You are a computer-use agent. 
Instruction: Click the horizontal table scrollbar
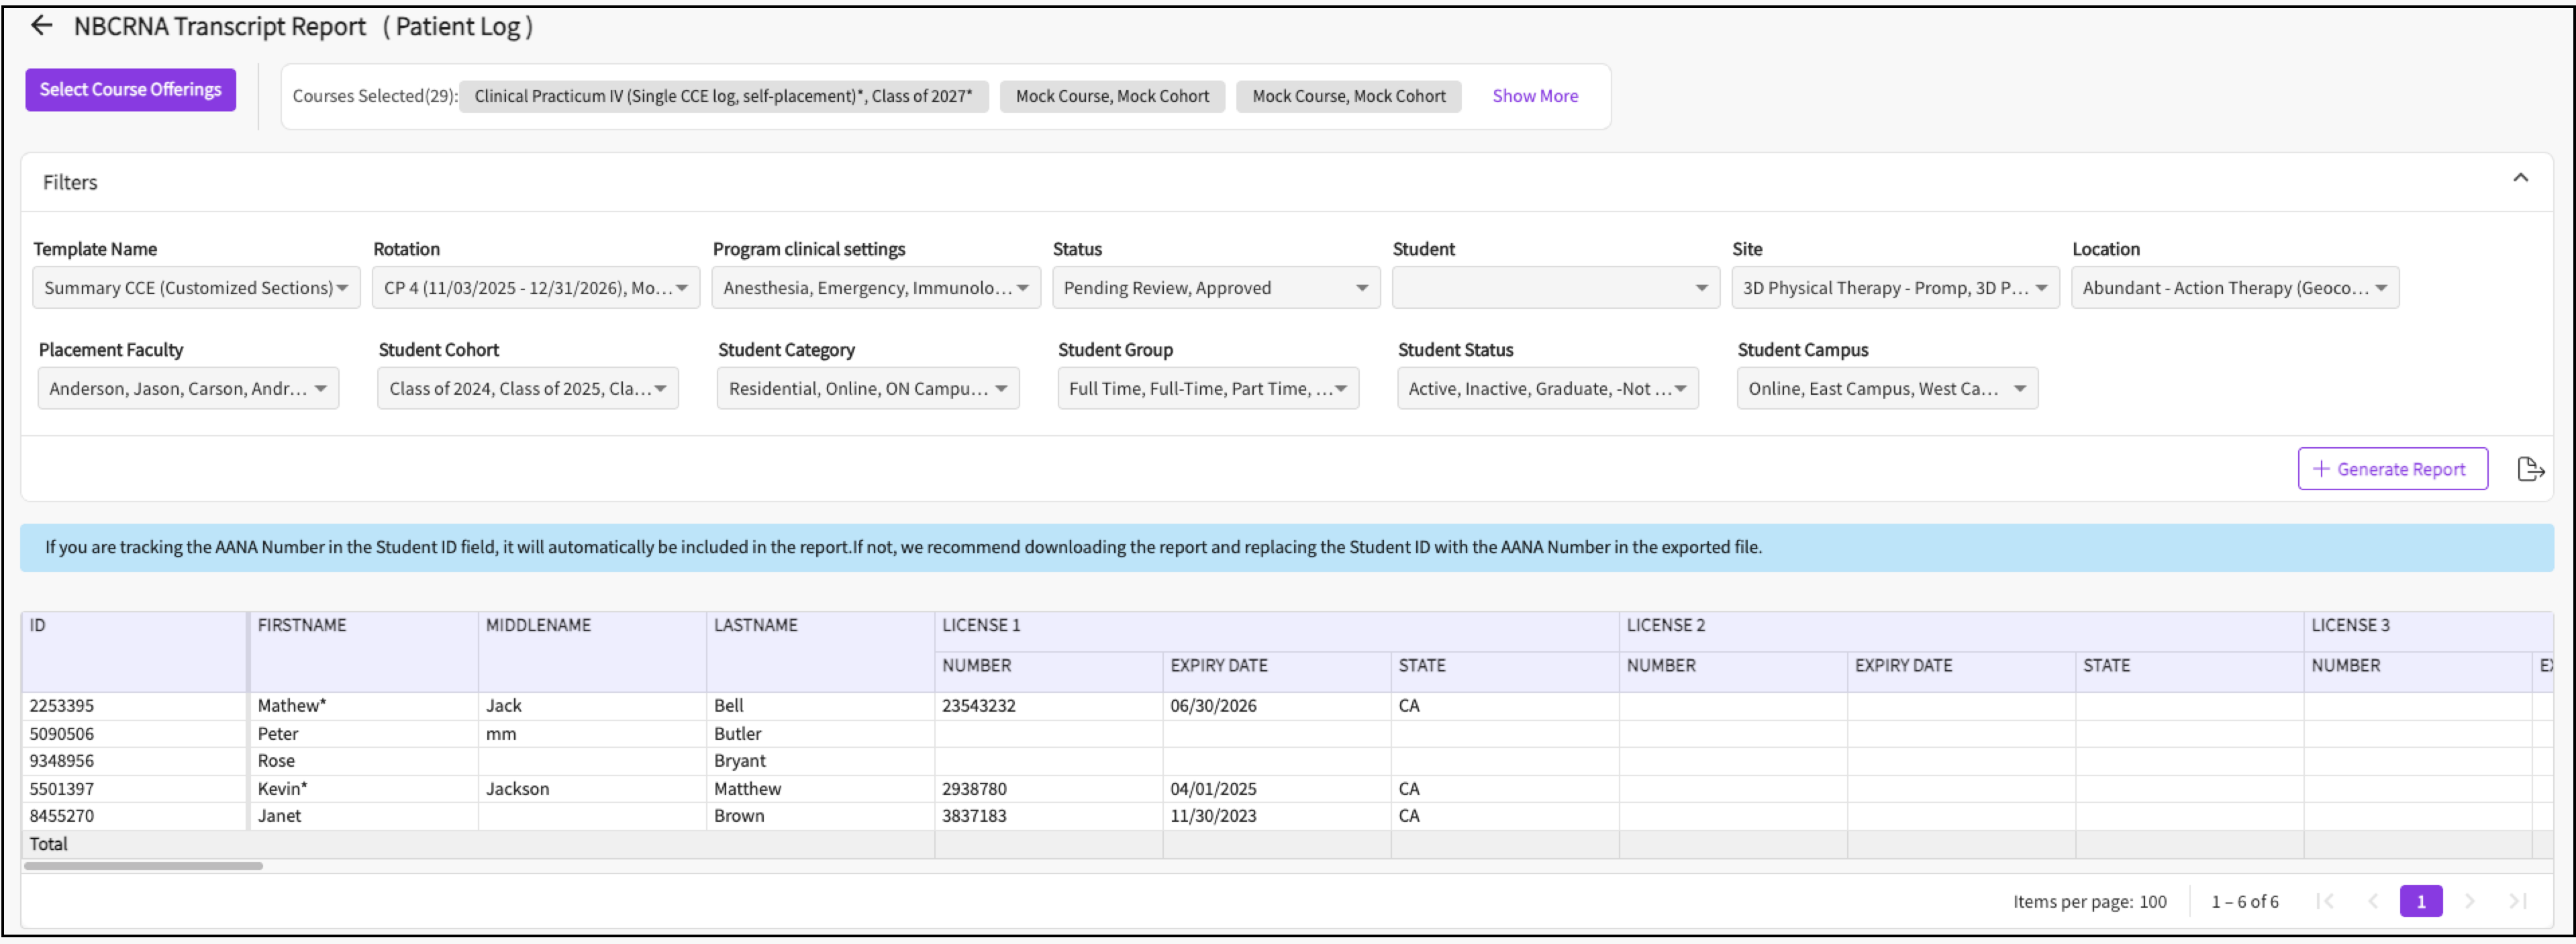tap(144, 866)
